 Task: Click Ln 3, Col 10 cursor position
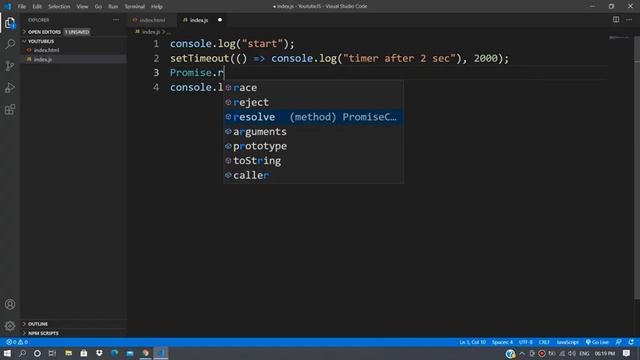pyautogui.click(x=472, y=342)
